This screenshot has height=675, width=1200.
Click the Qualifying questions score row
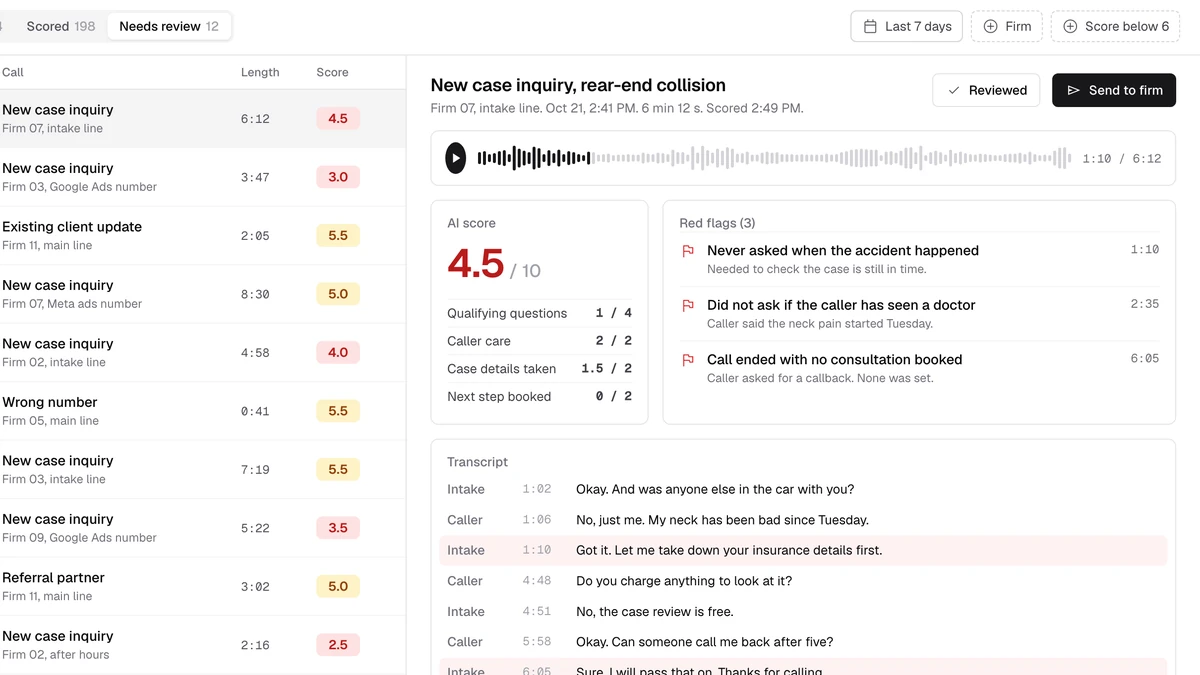[x=539, y=313]
